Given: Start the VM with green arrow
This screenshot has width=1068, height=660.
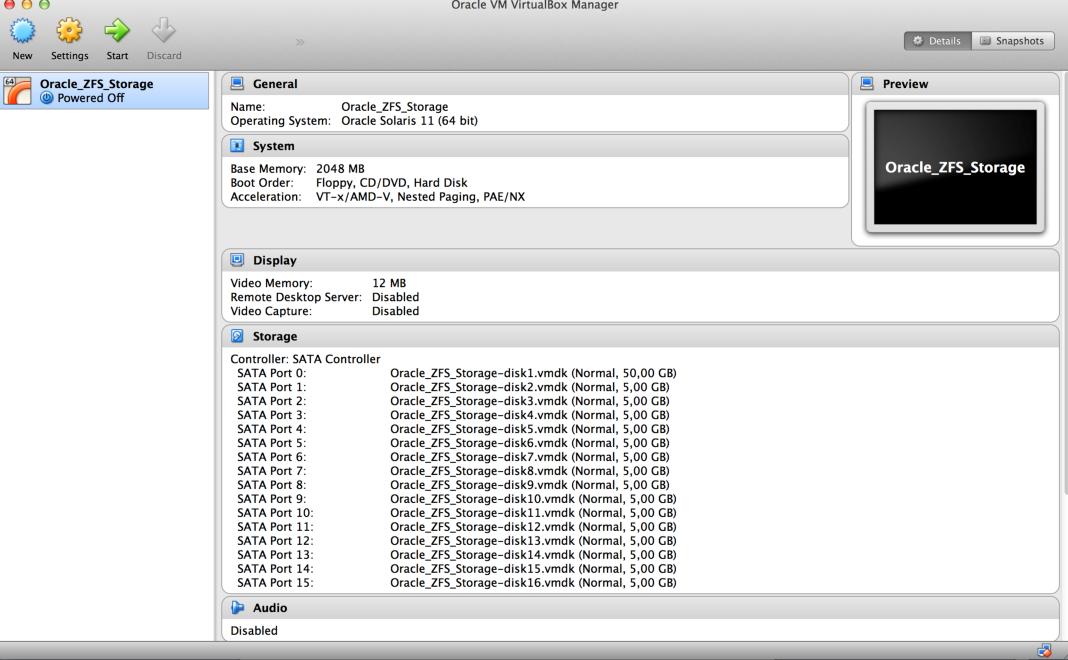Looking at the screenshot, I should click(x=116, y=31).
